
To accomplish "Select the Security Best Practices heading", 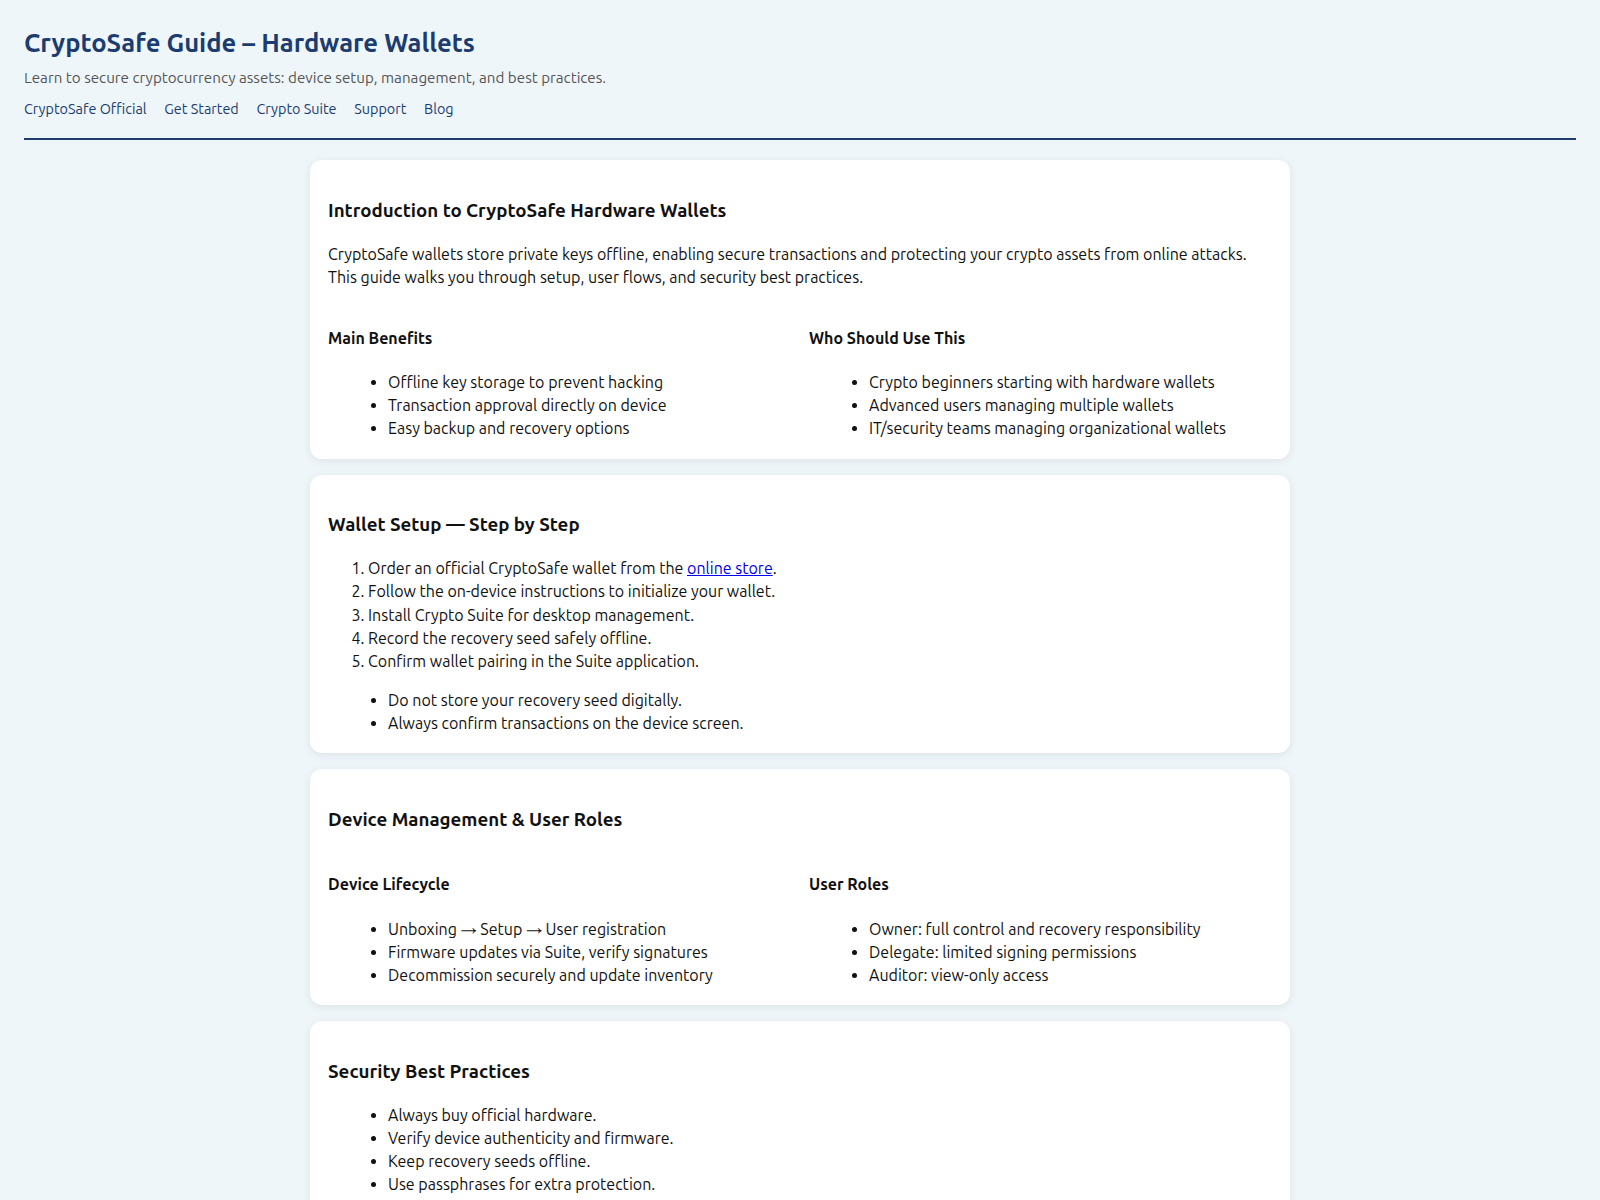I will 428,1071.
